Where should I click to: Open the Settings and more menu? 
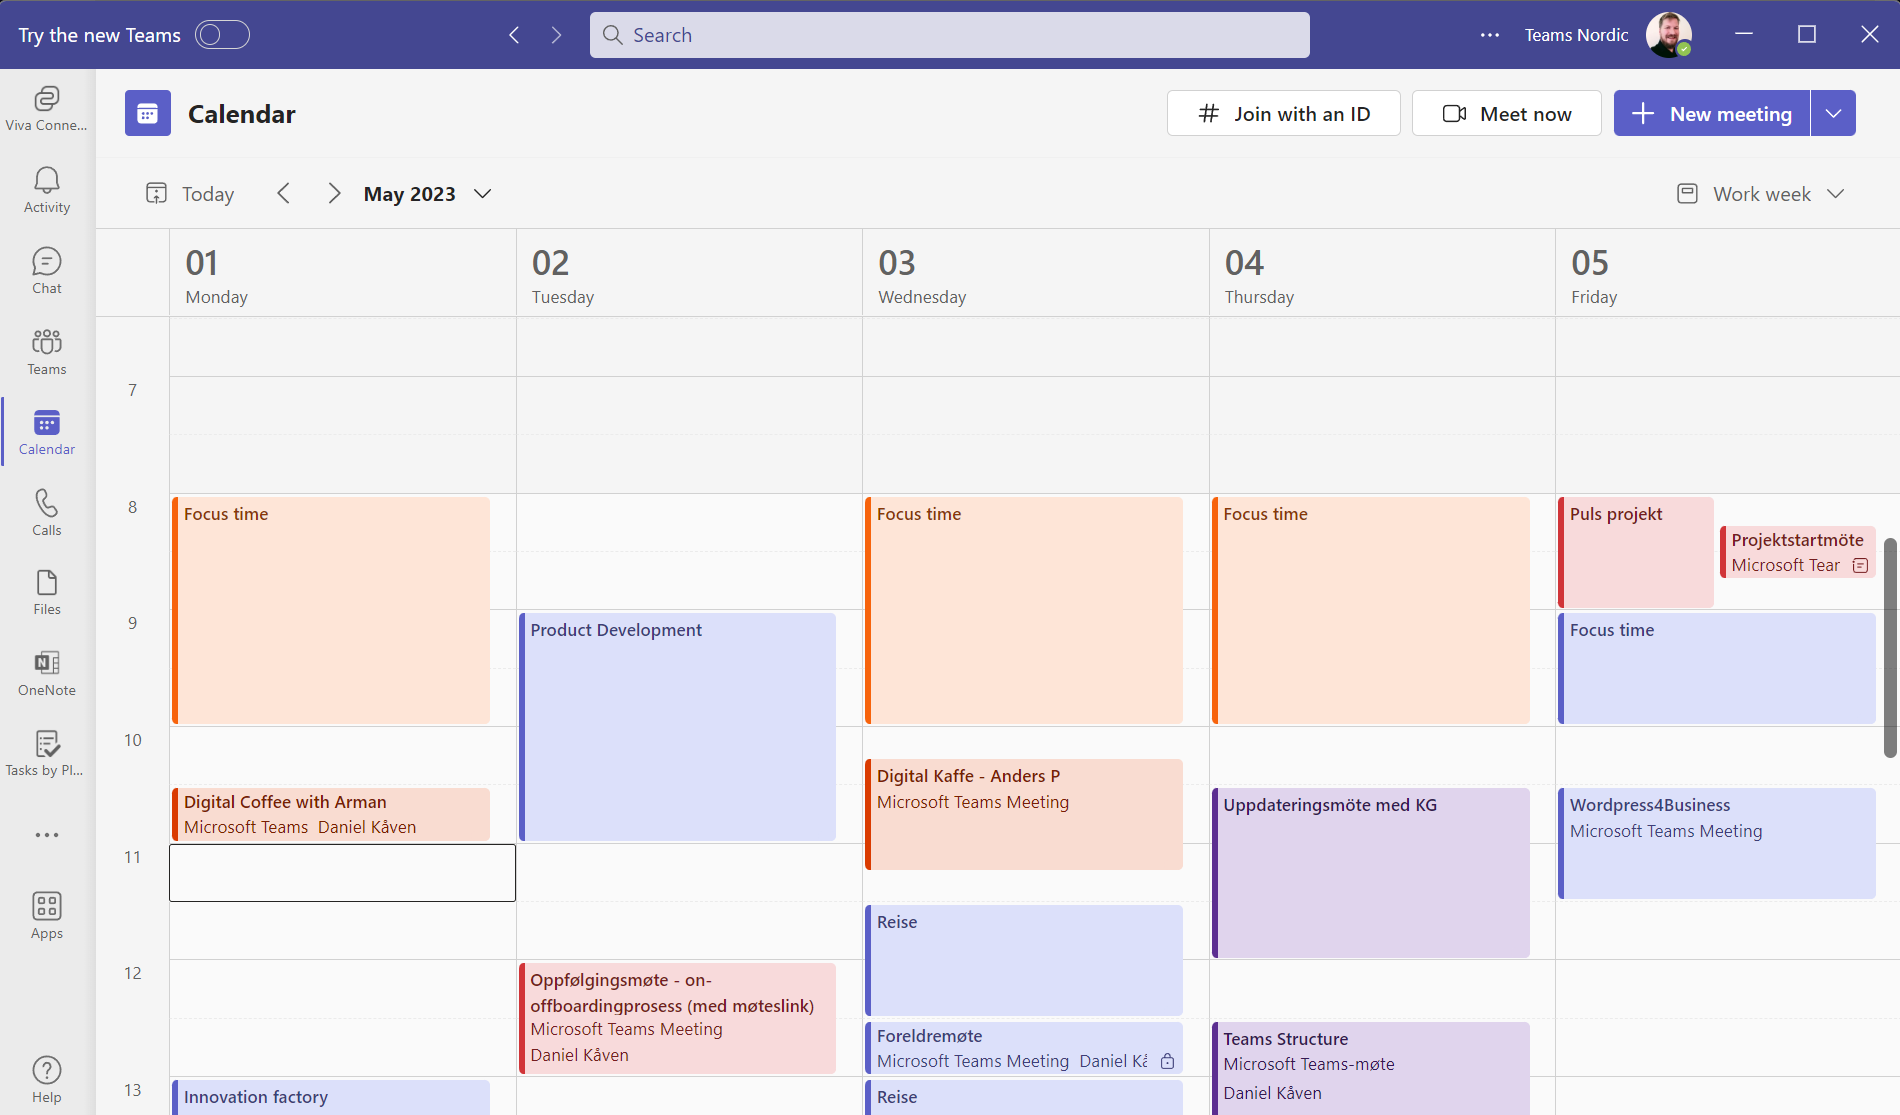coord(1490,34)
